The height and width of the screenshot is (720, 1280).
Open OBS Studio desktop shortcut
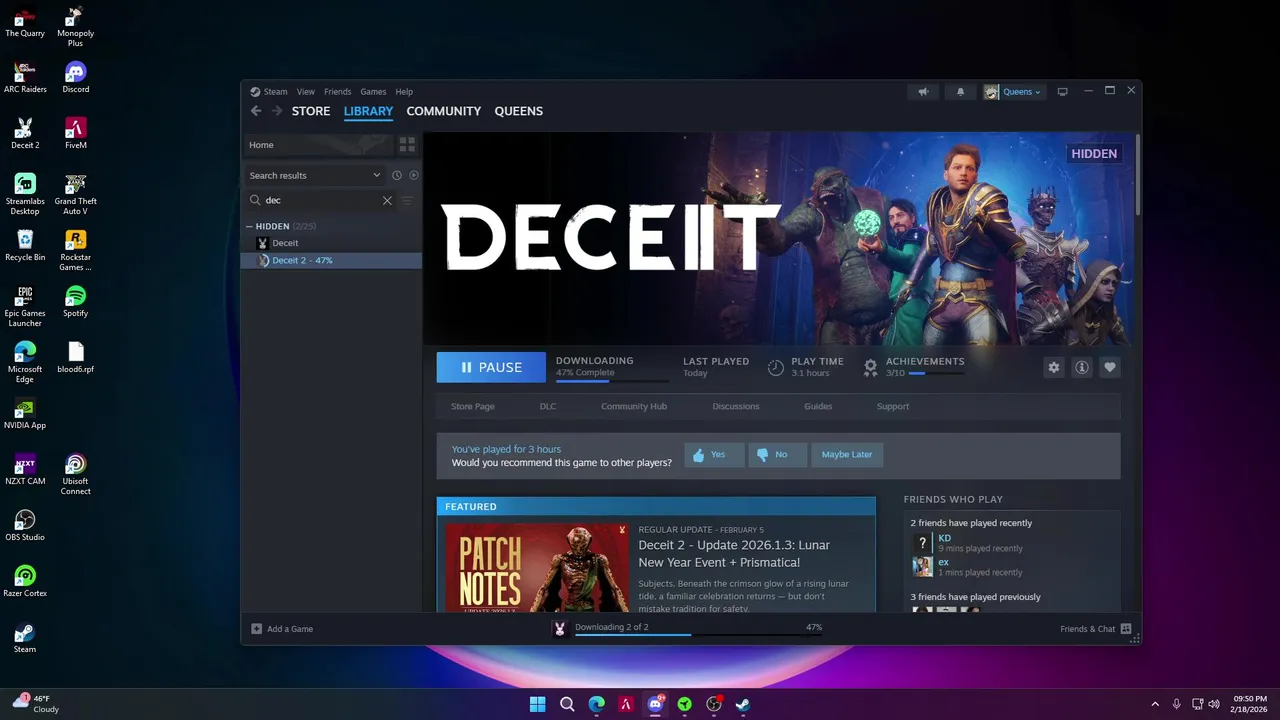pos(25,525)
